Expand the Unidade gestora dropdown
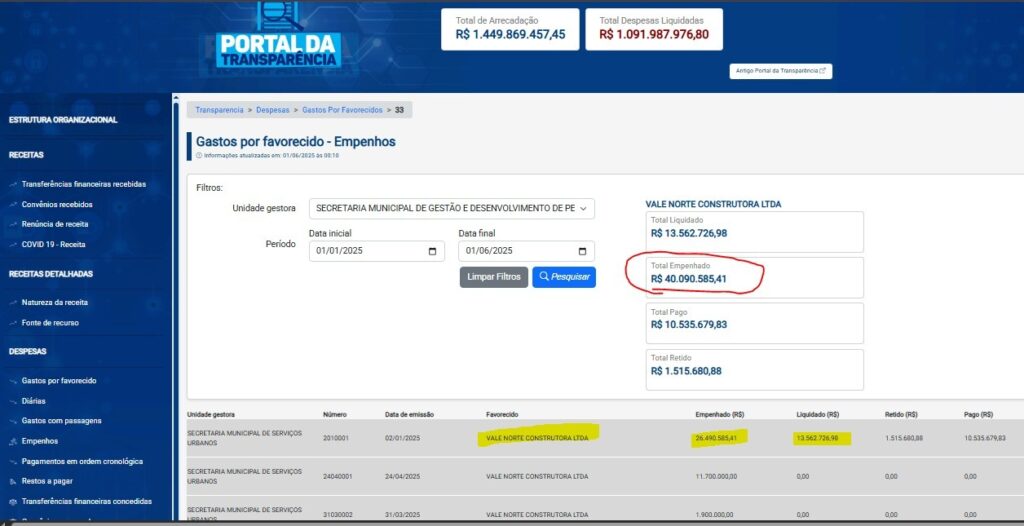The height and width of the screenshot is (526, 1024). (x=452, y=208)
